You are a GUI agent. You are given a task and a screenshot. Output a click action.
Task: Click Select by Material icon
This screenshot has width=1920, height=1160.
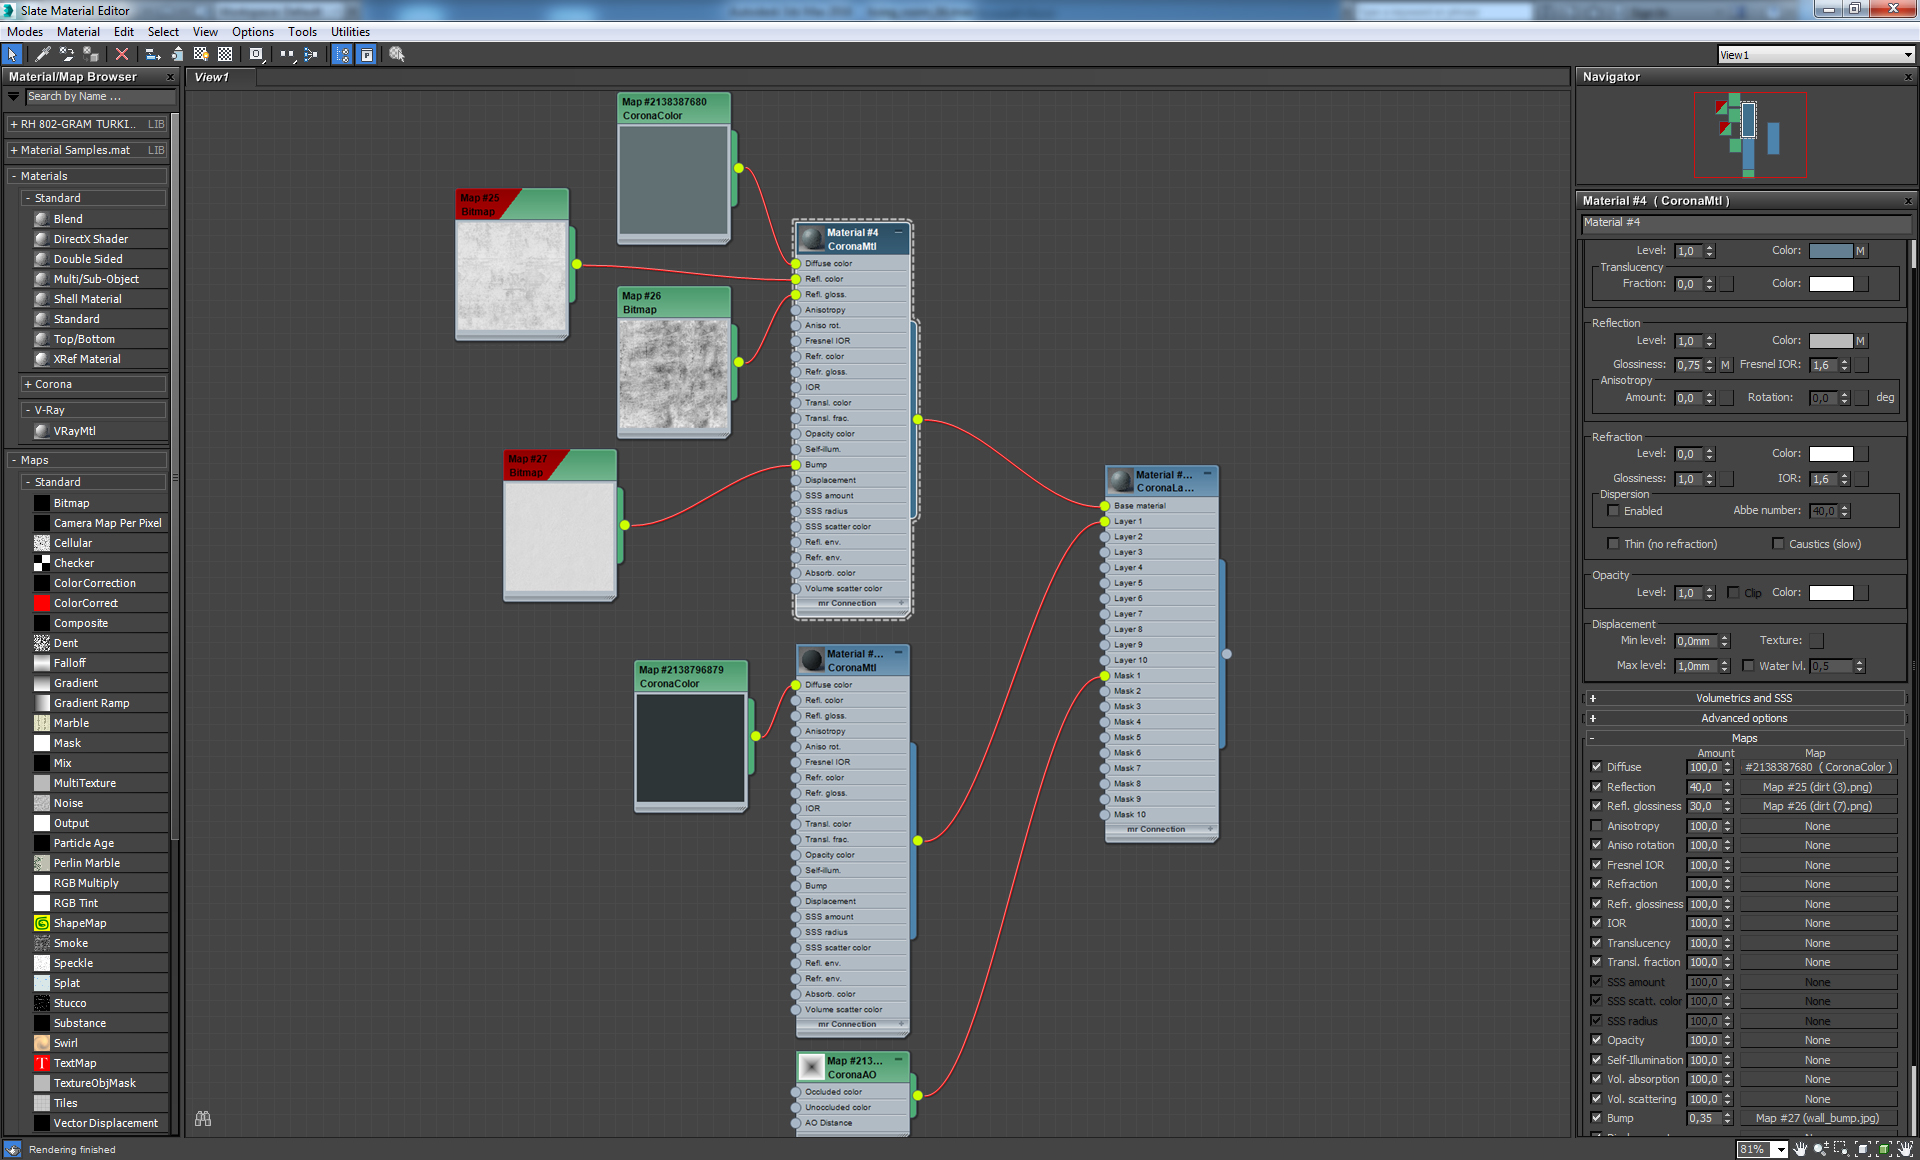pos(397,54)
